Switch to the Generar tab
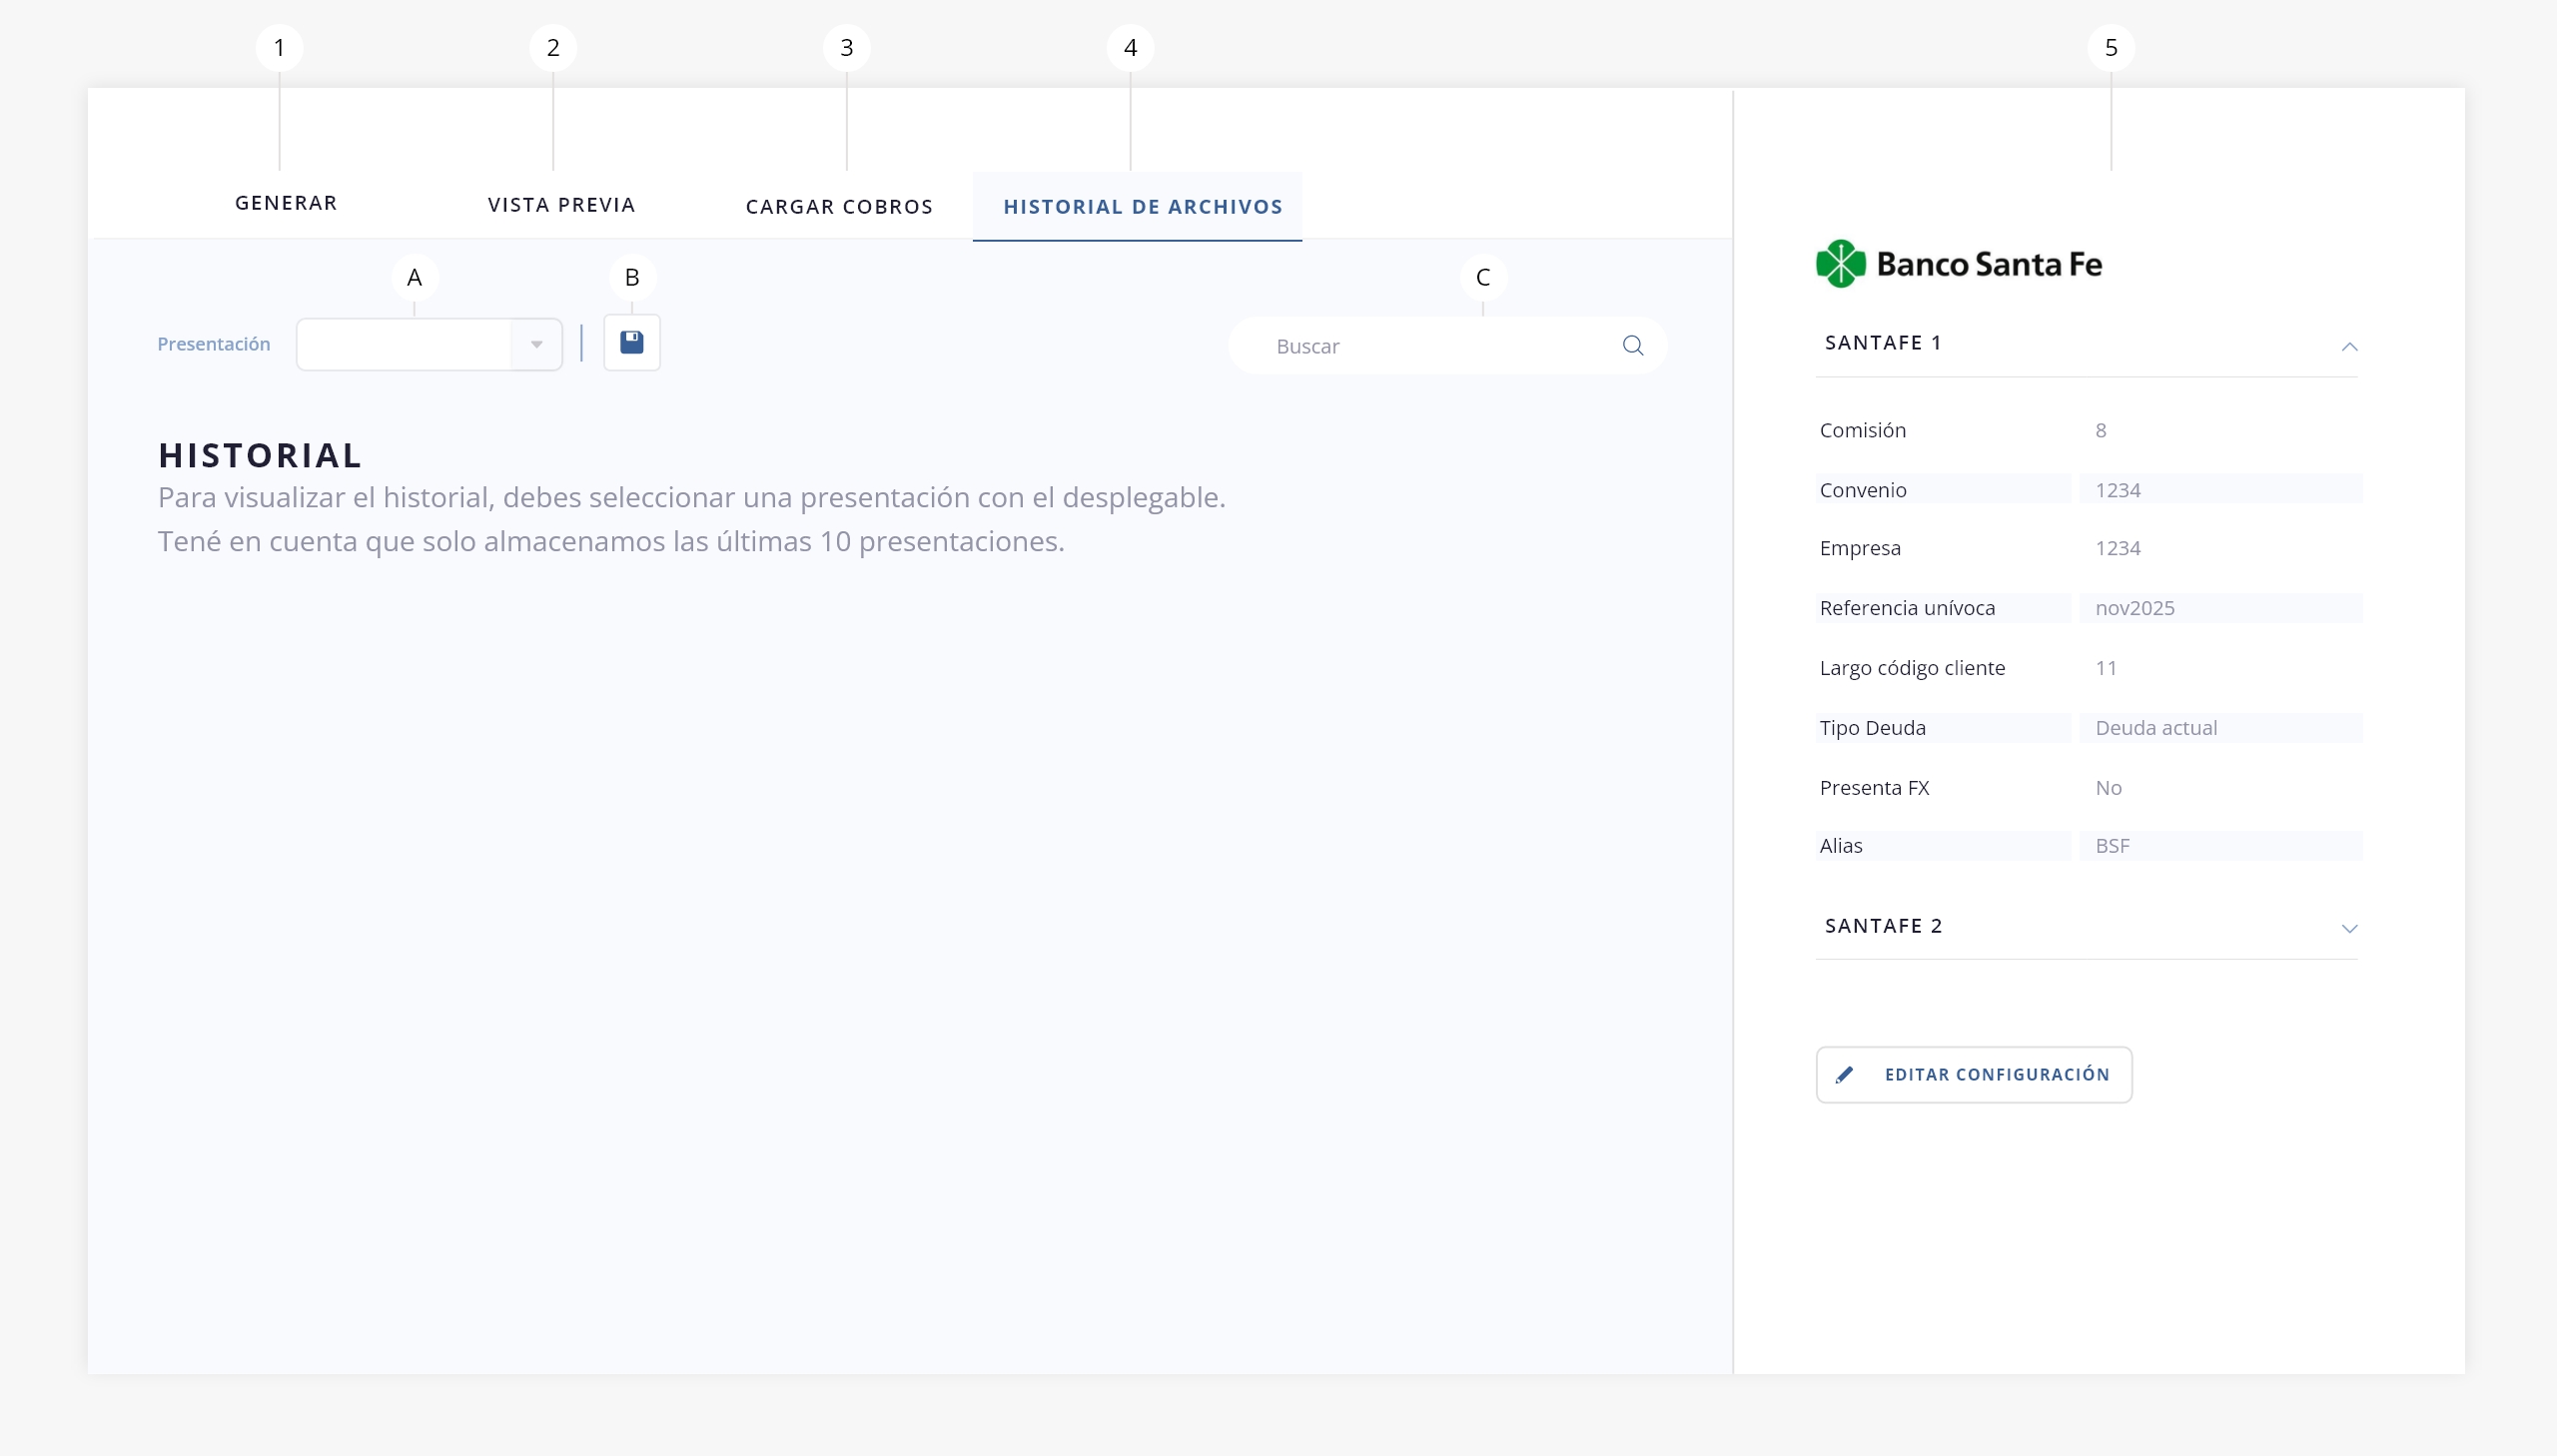The image size is (2557, 1456). [x=286, y=203]
